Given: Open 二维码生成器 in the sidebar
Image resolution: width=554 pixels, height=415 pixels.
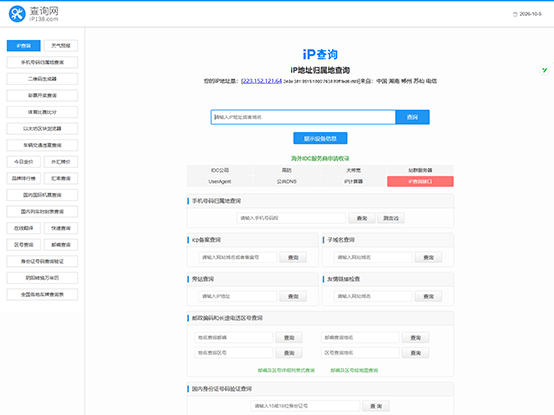Looking at the screenshot, I should point(42,79).
